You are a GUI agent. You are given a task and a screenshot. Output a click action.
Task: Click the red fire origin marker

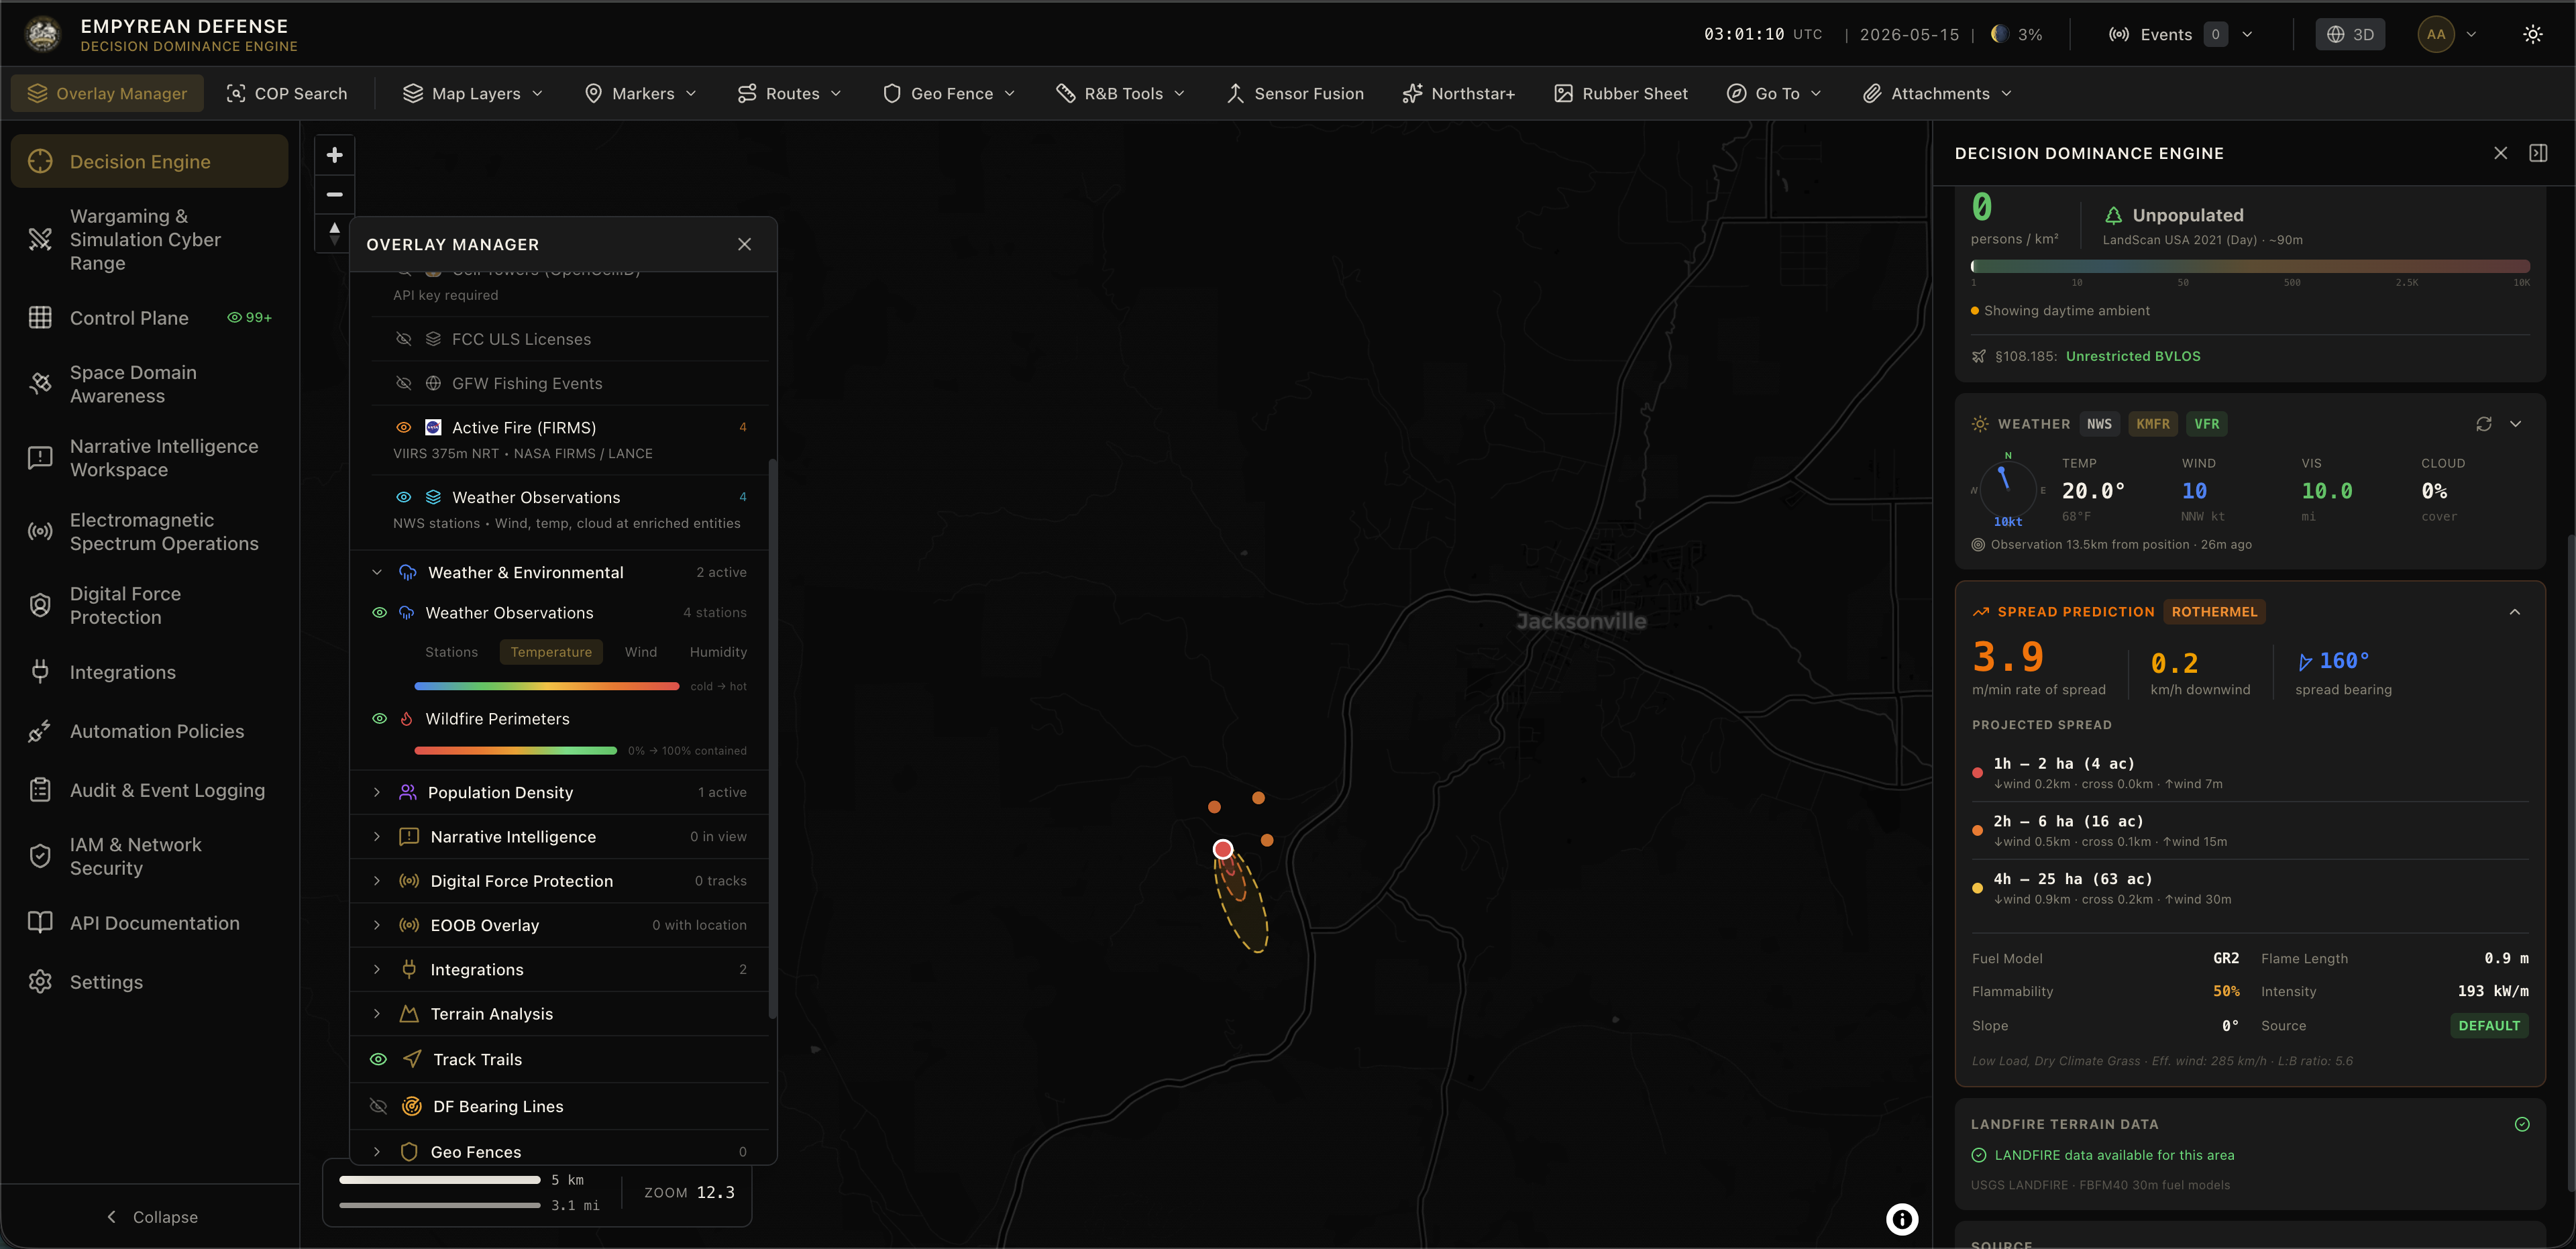pos(1223,849)
